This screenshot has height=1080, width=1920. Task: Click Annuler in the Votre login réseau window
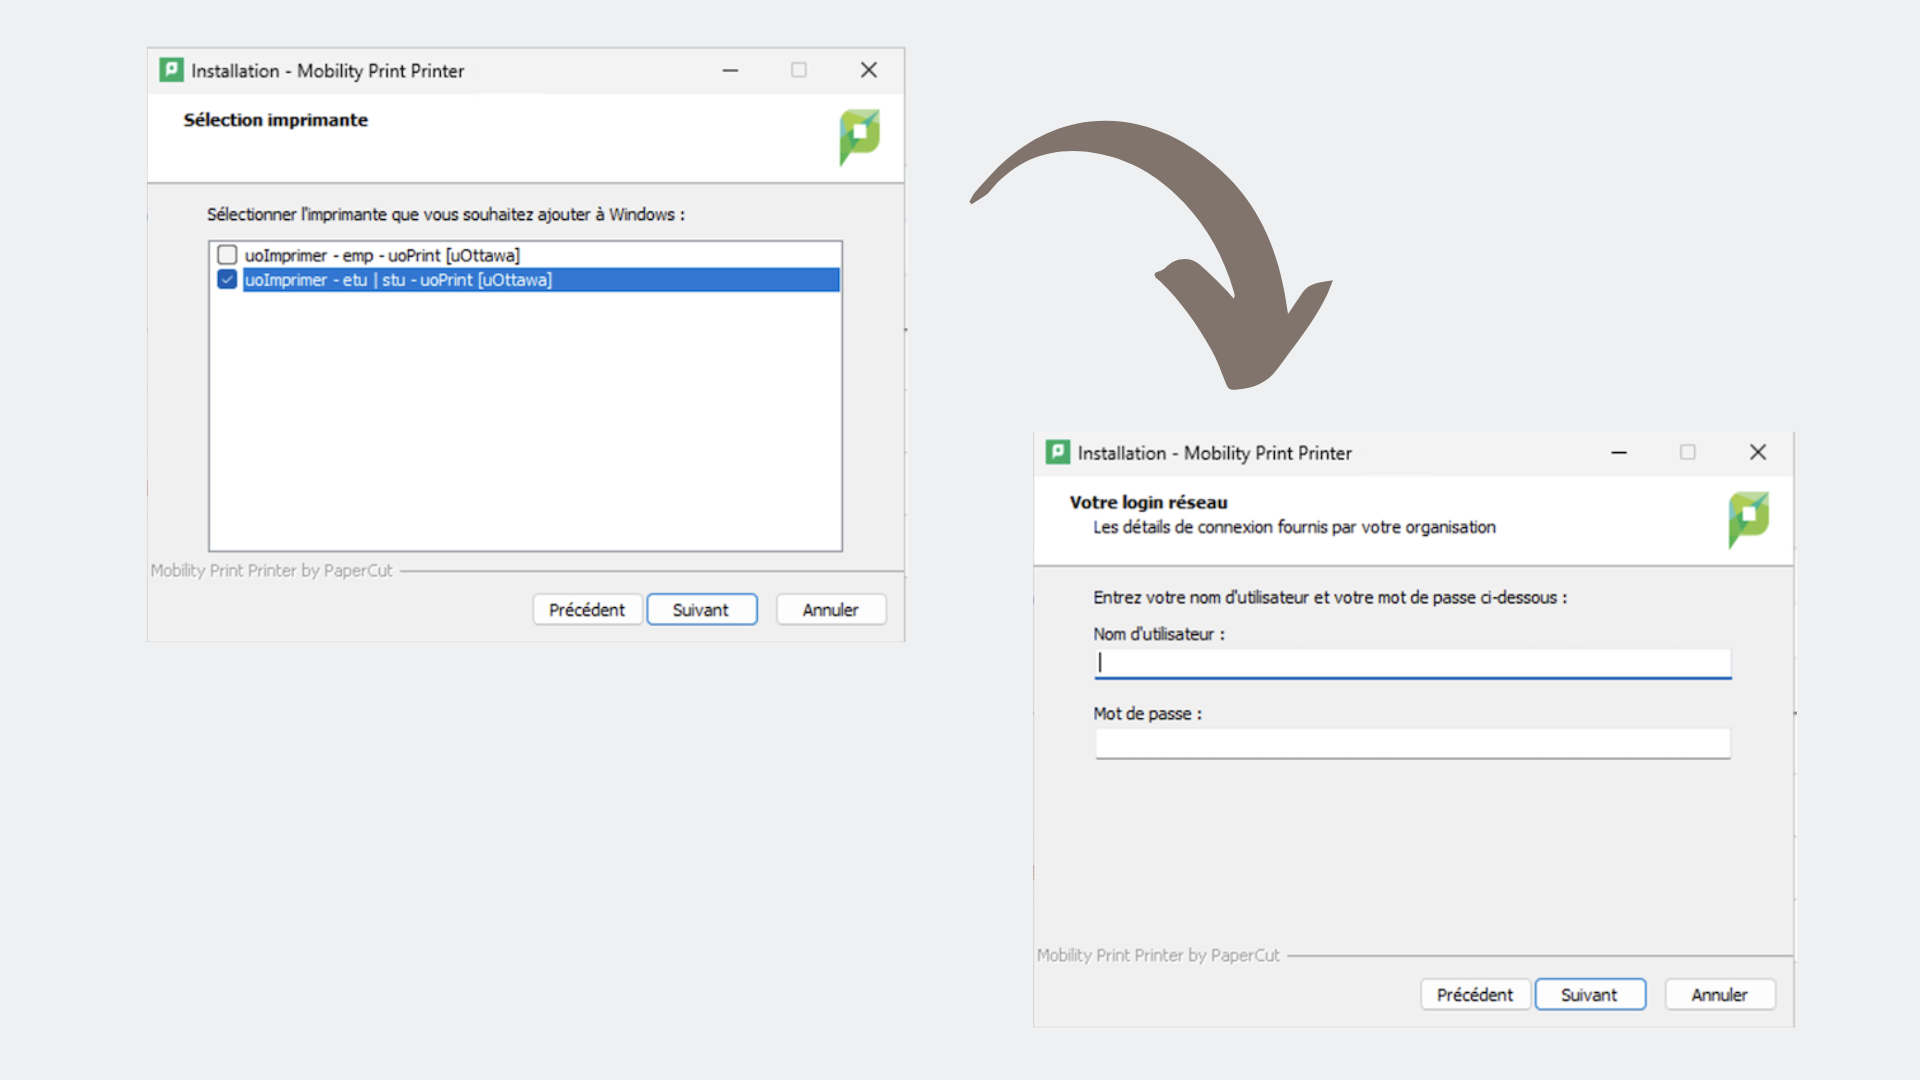(x=1720, y=995)
